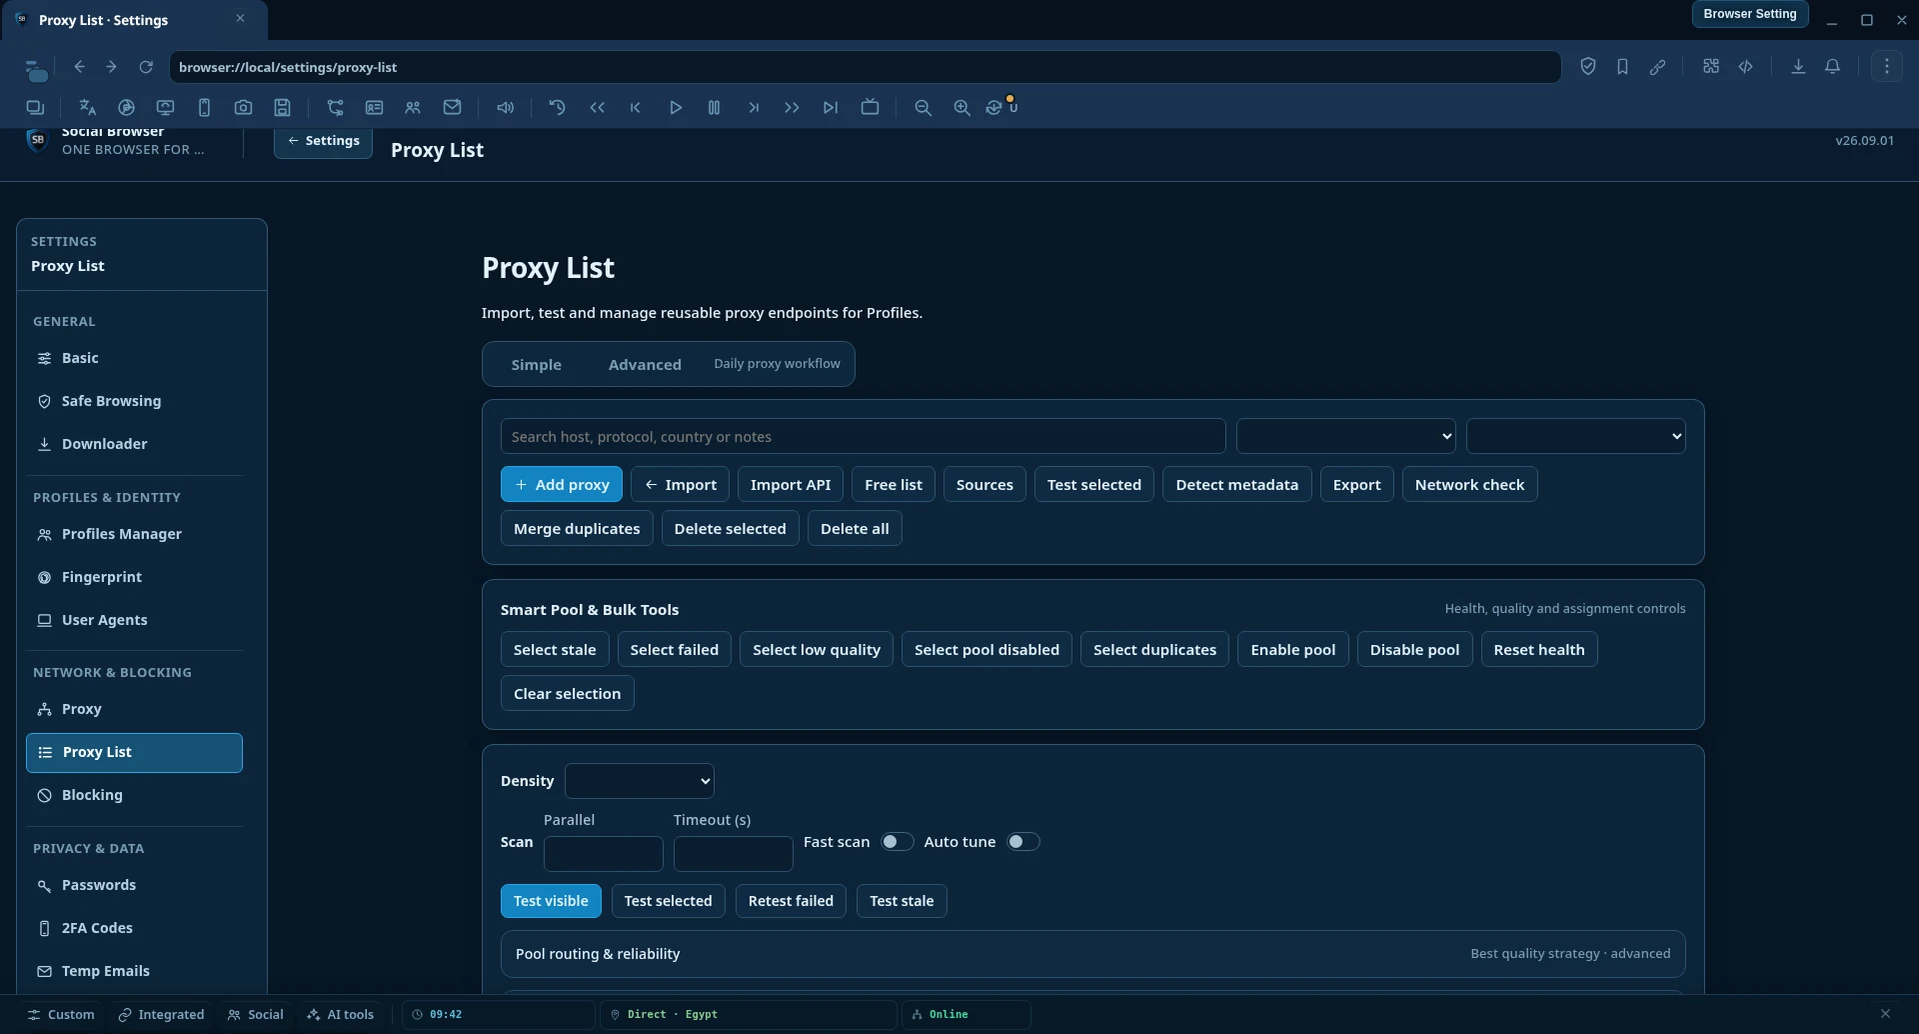
Task: Open Safe Browsing in sidebar
Action: pos(134,401)
